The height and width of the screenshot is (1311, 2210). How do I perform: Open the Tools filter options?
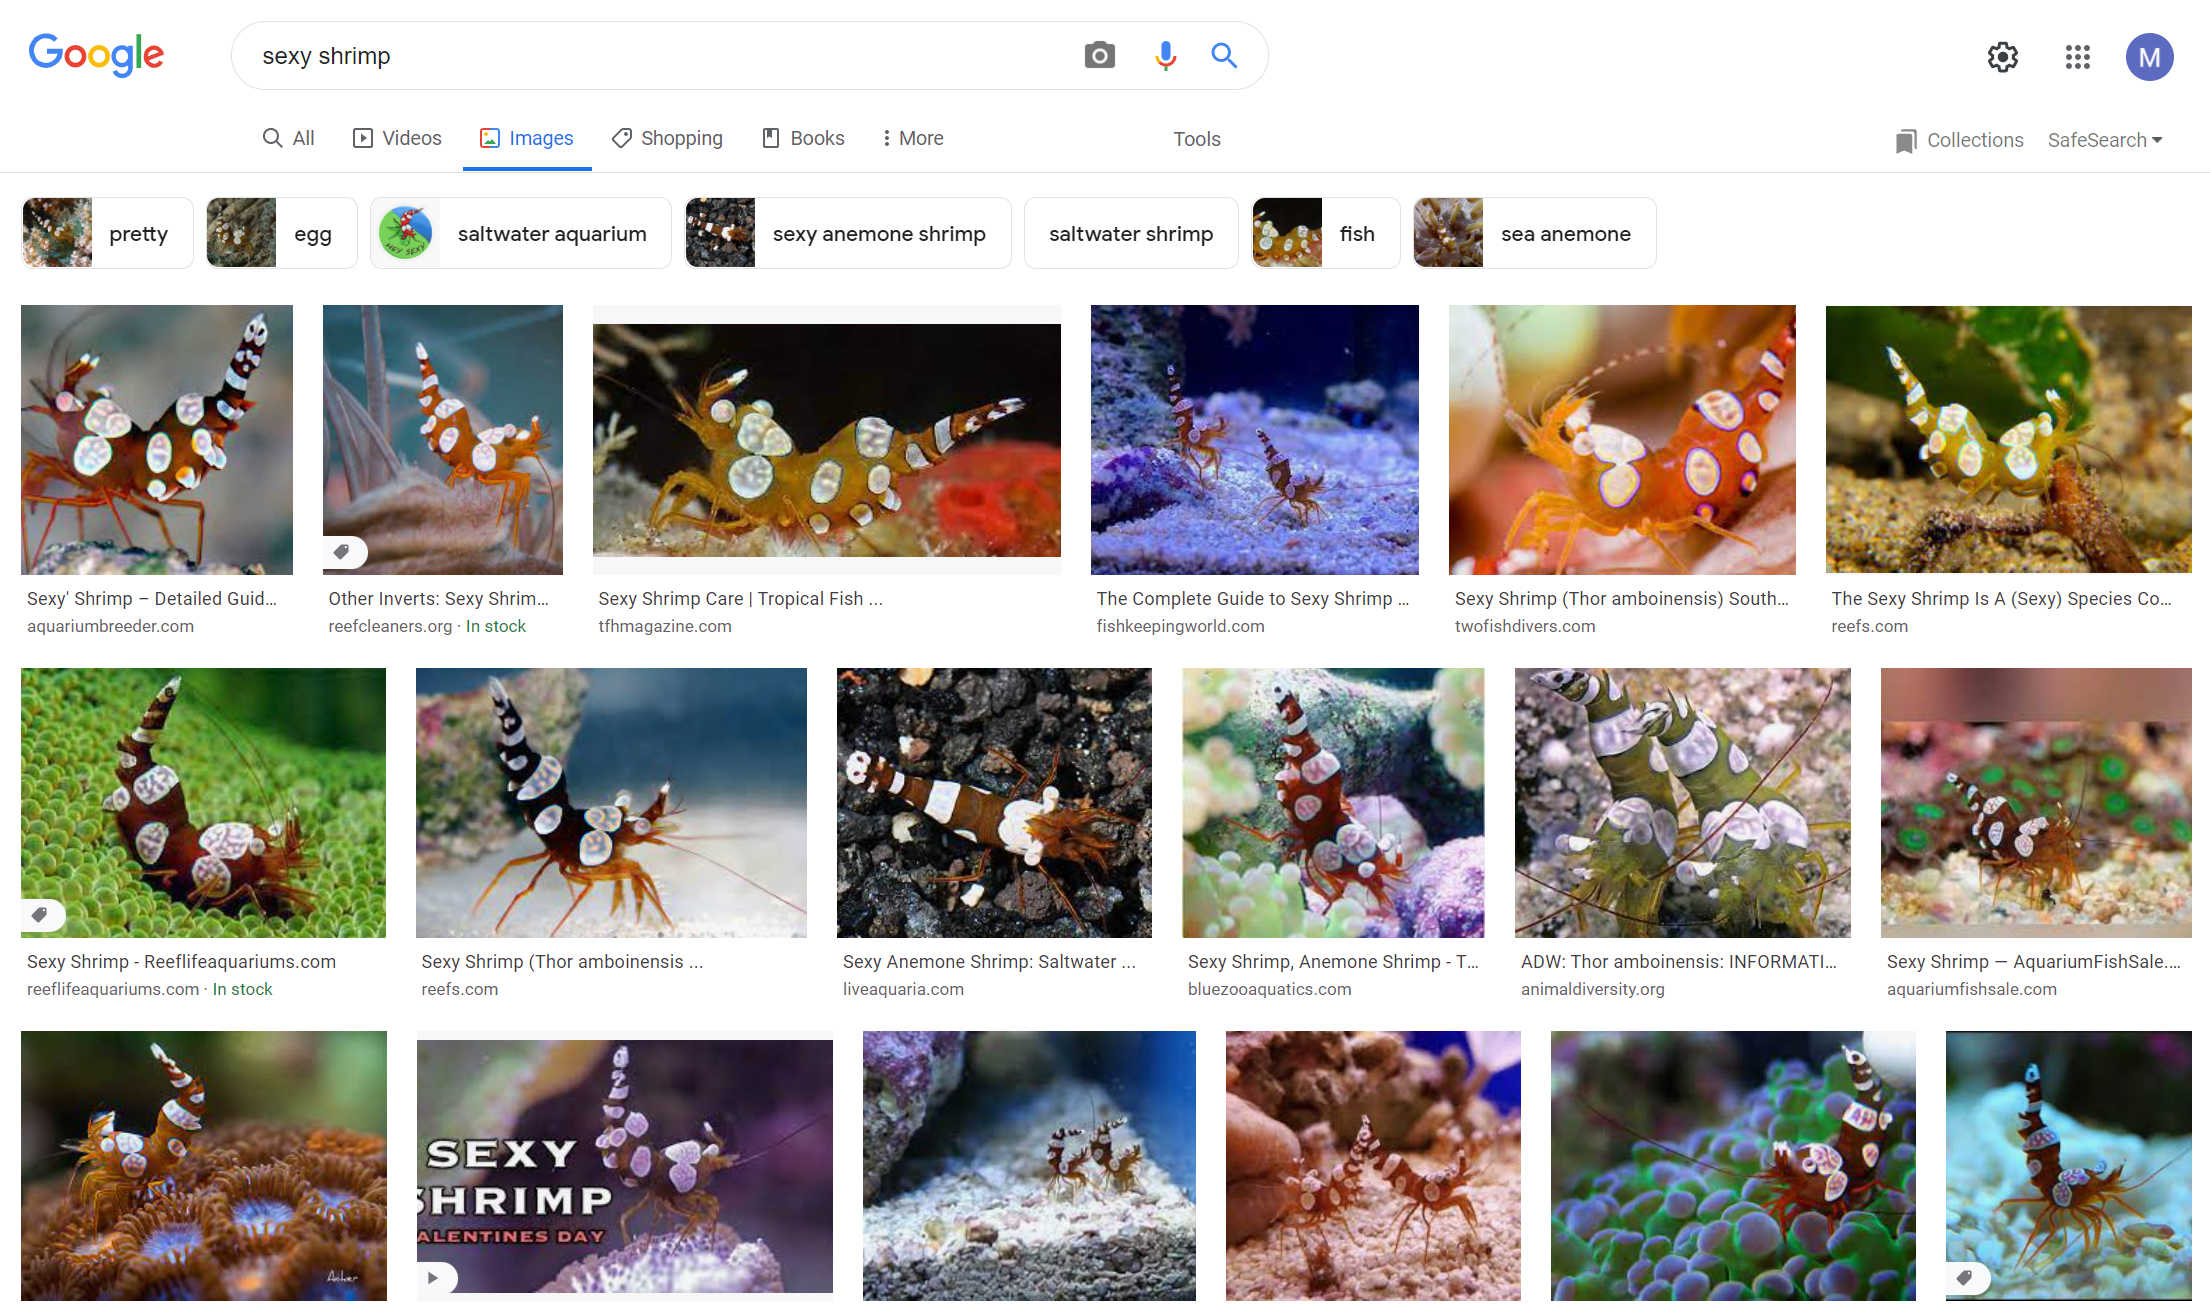[1196, 139]
